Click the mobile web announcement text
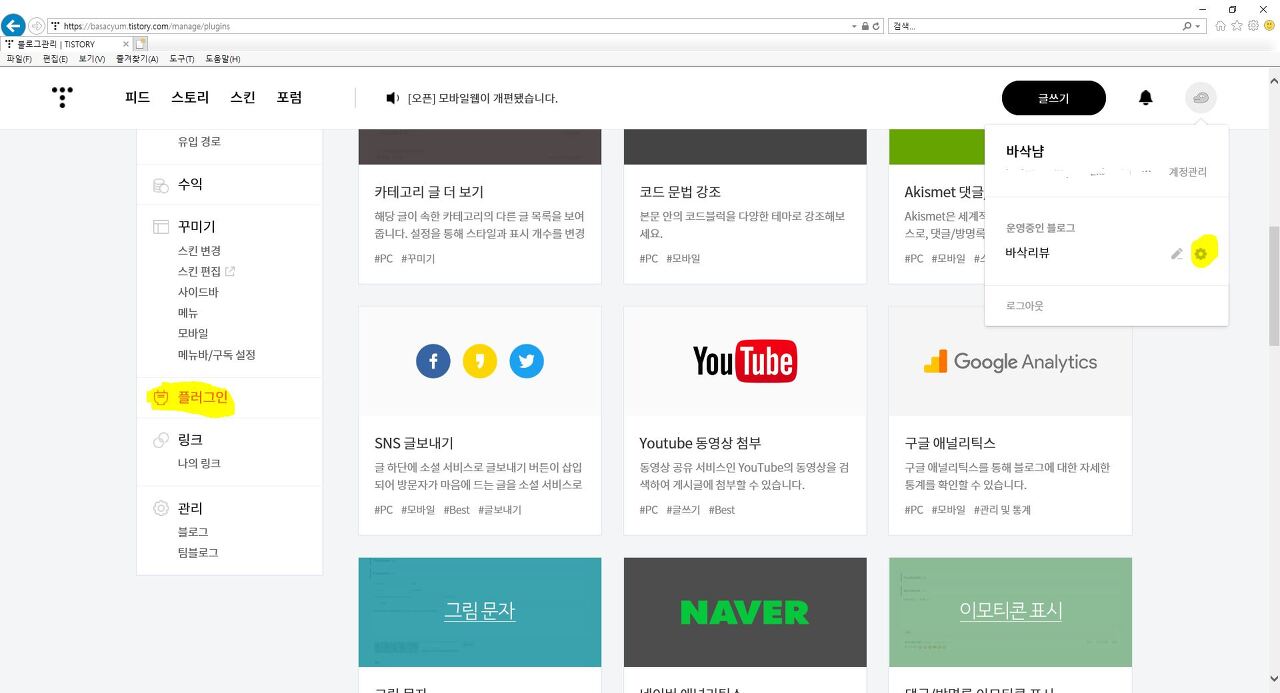This screenshot has height=693, width=1280. point(482,98)
